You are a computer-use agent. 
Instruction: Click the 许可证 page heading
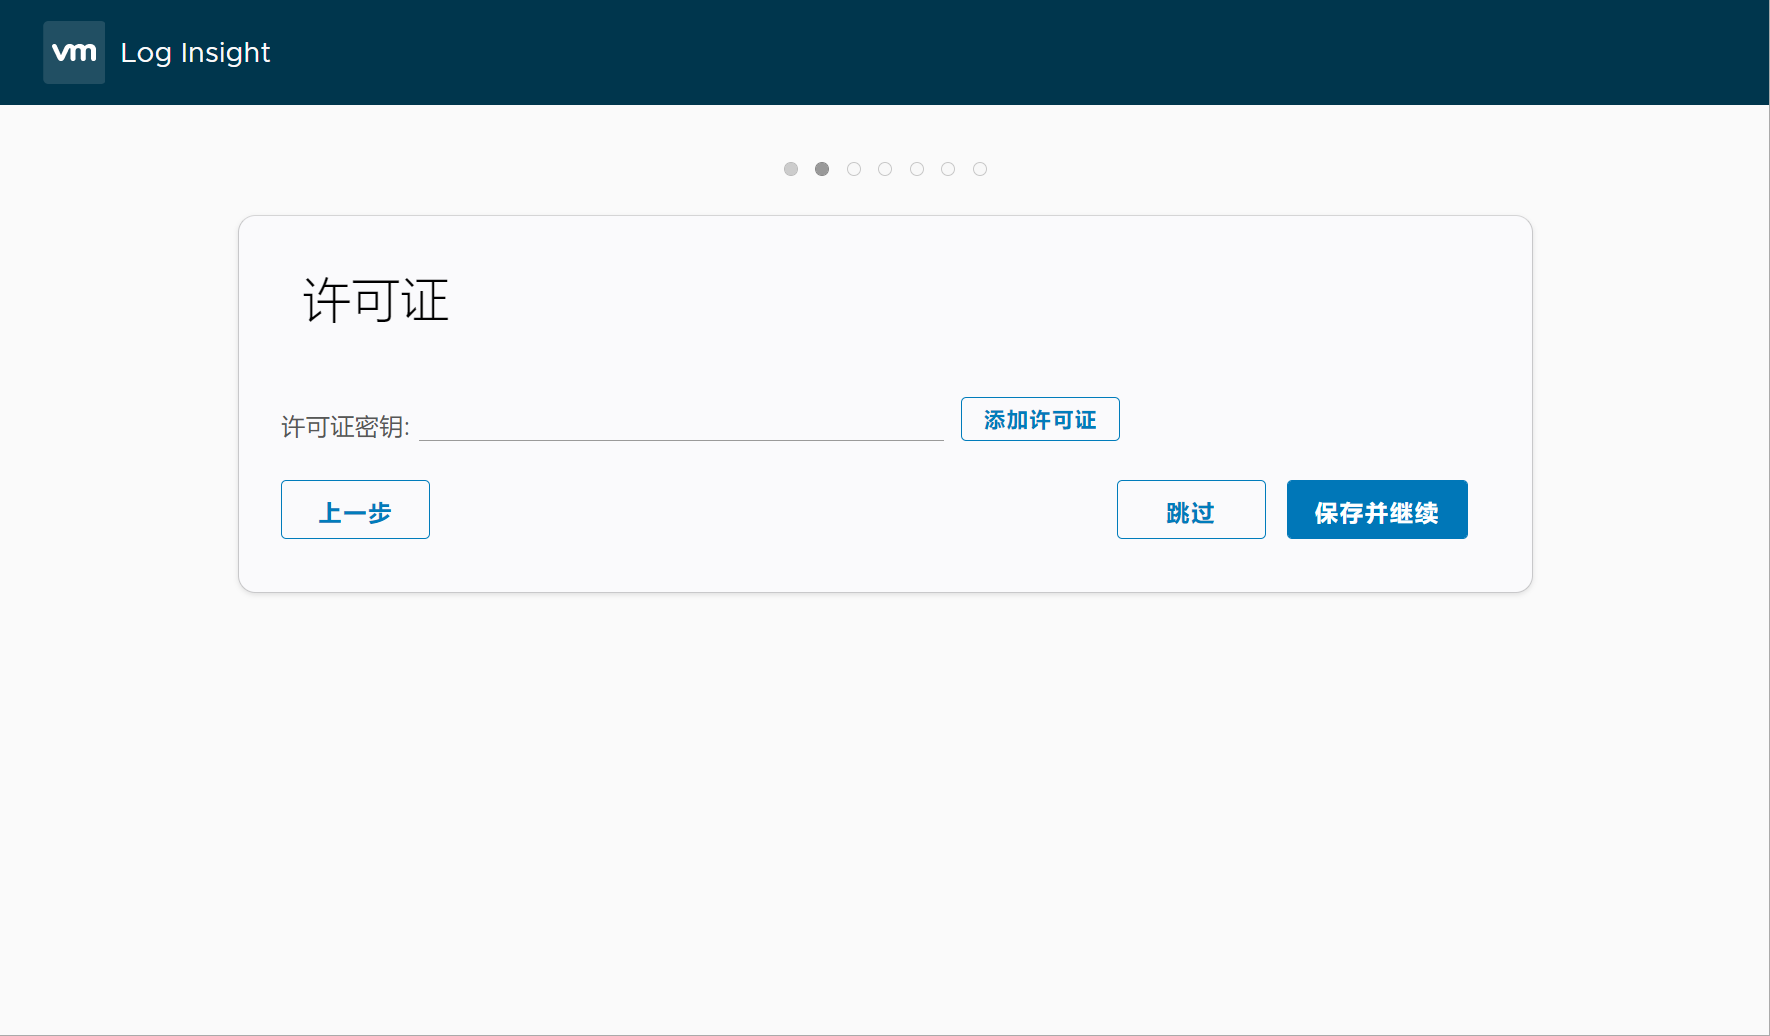tap(376, 300)
